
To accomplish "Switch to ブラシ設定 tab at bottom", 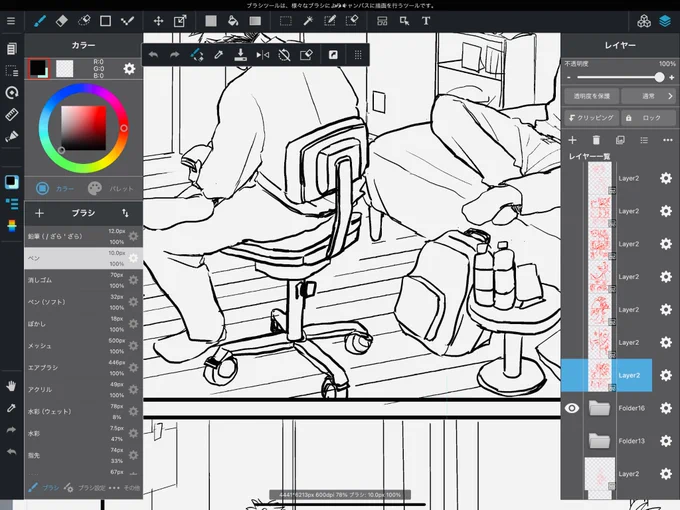I will 85,487.
